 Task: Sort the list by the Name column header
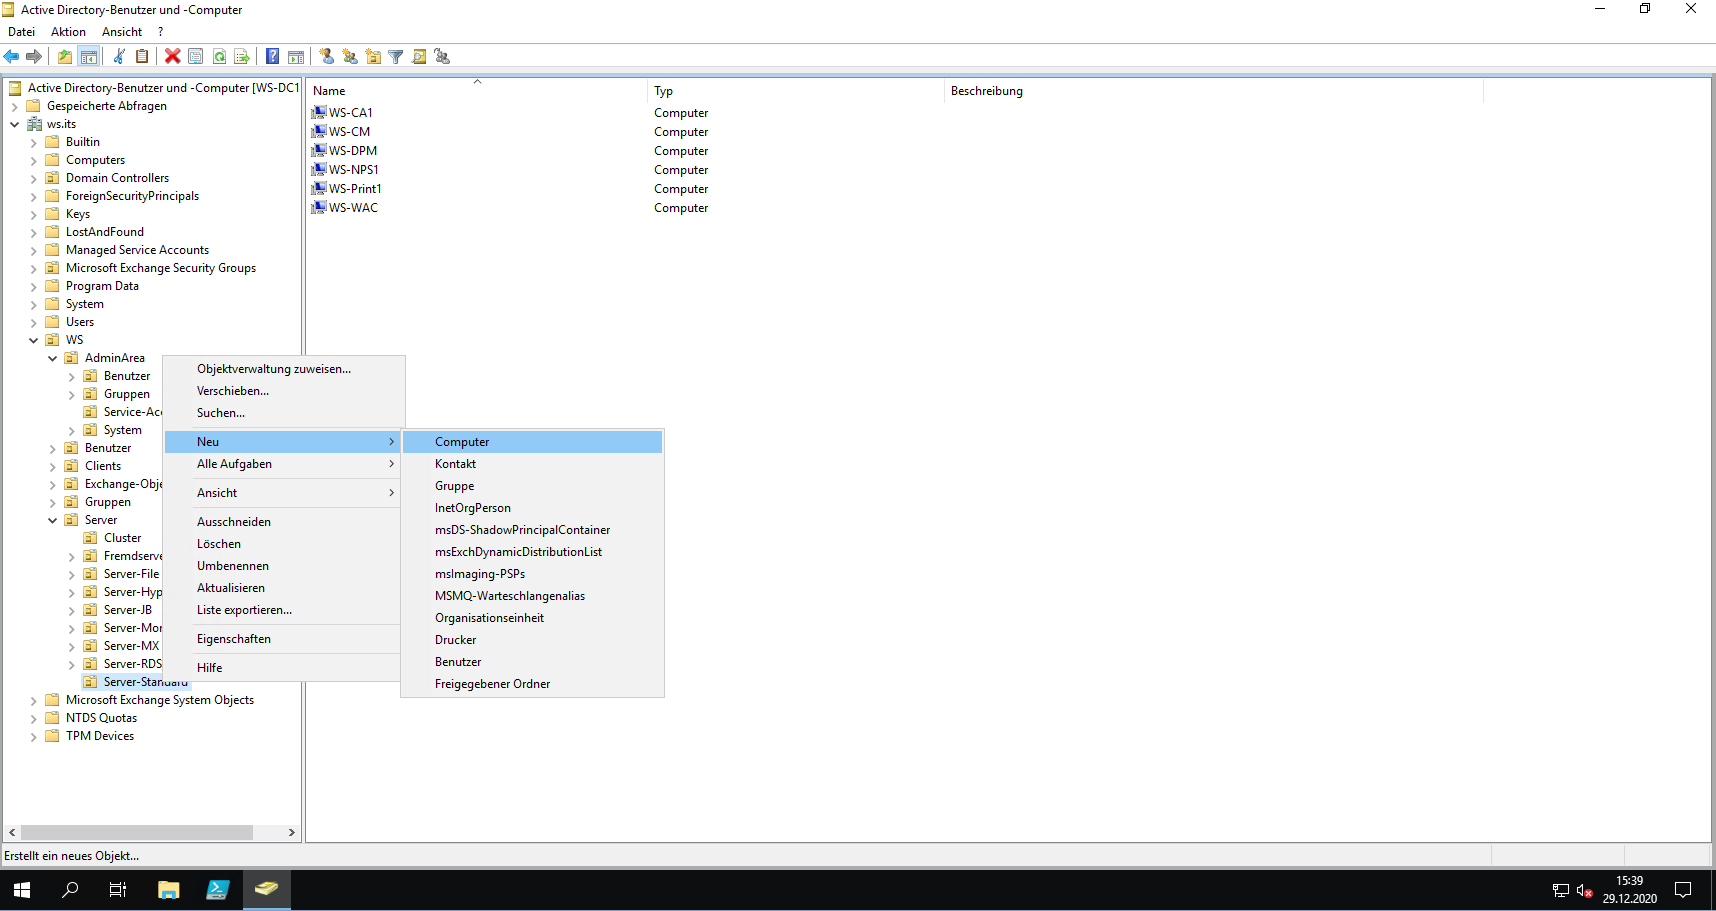tap(477, 91)
